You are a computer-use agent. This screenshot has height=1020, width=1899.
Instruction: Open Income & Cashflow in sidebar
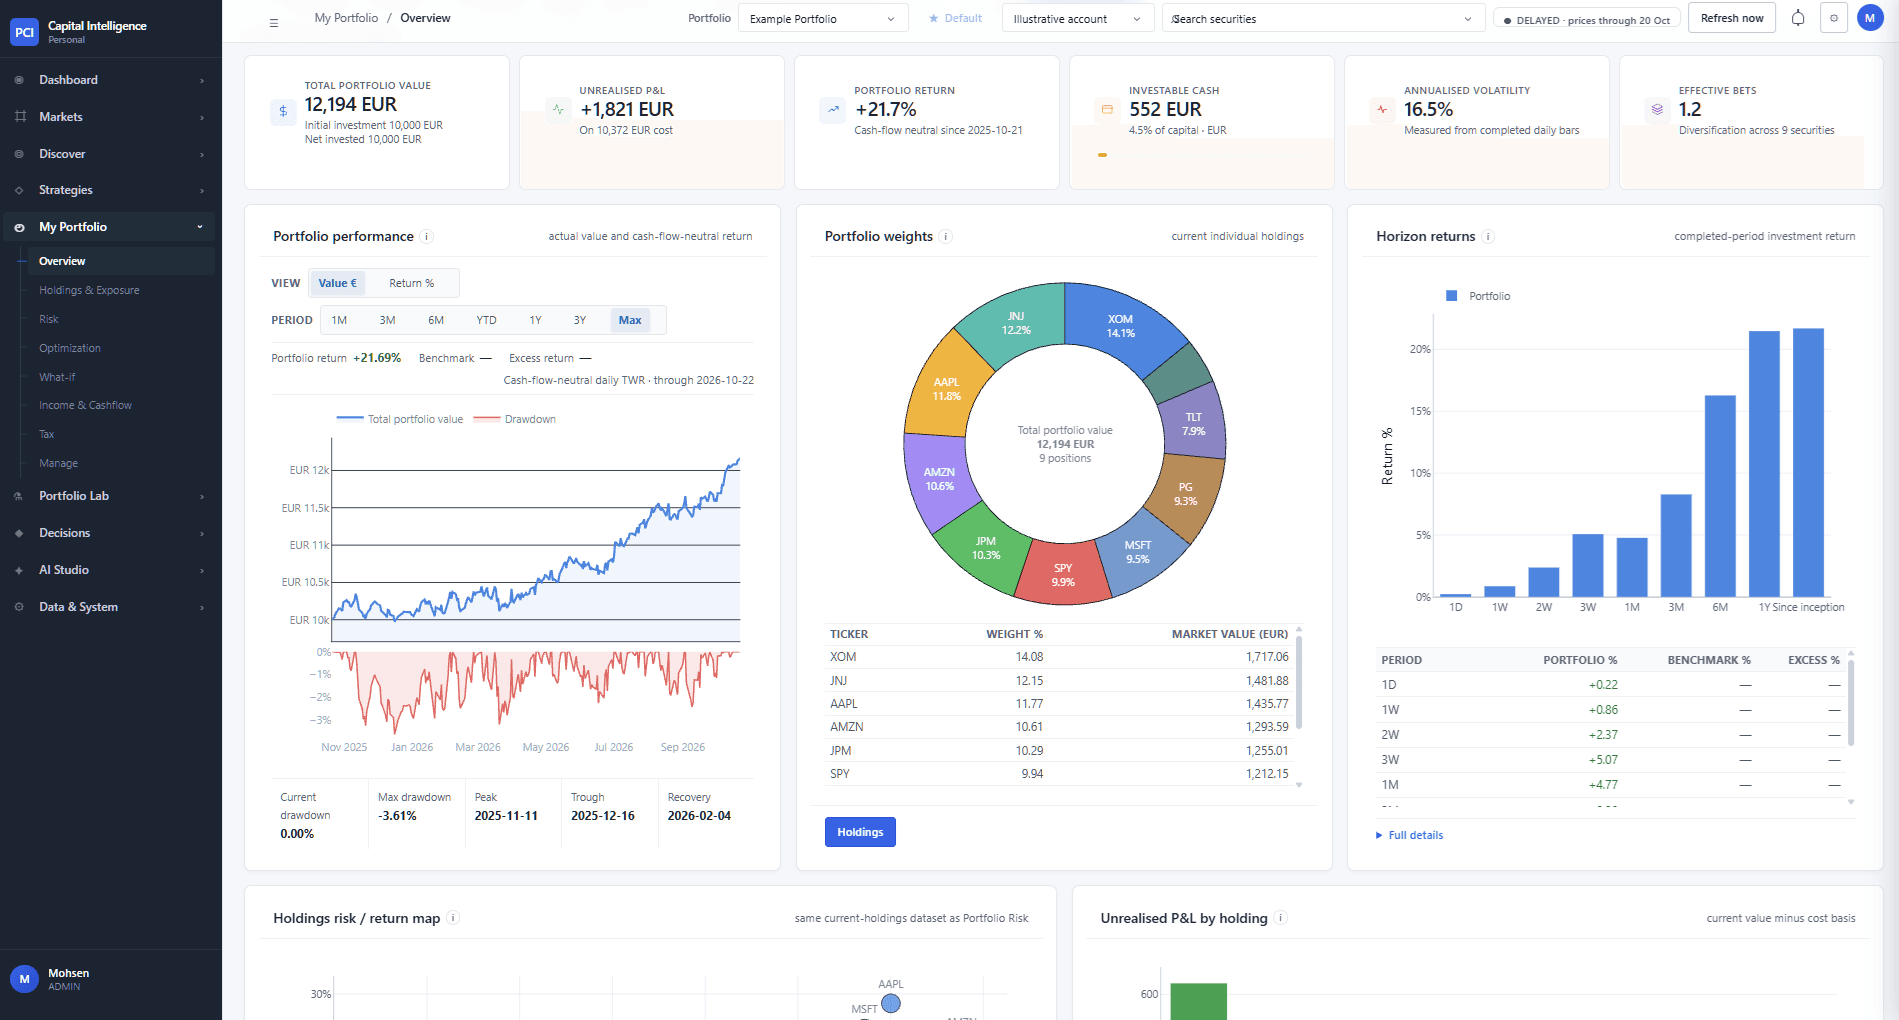85,405
